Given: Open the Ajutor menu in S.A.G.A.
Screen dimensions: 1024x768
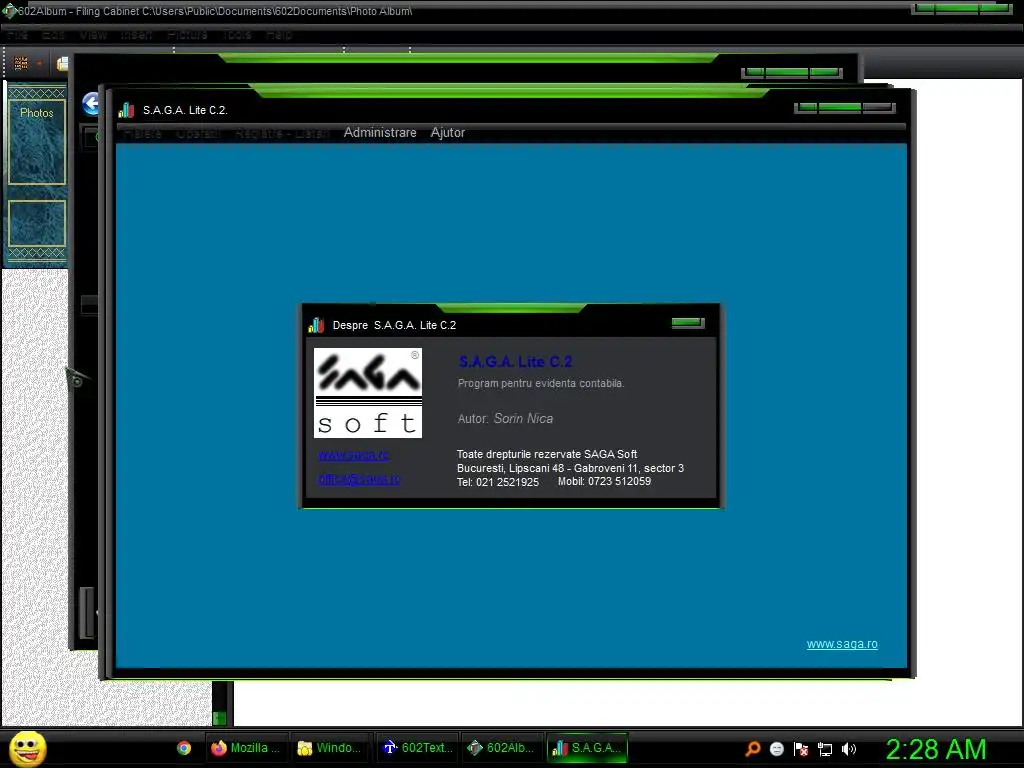Looking at the screenshot, I should tap(448, 133).
